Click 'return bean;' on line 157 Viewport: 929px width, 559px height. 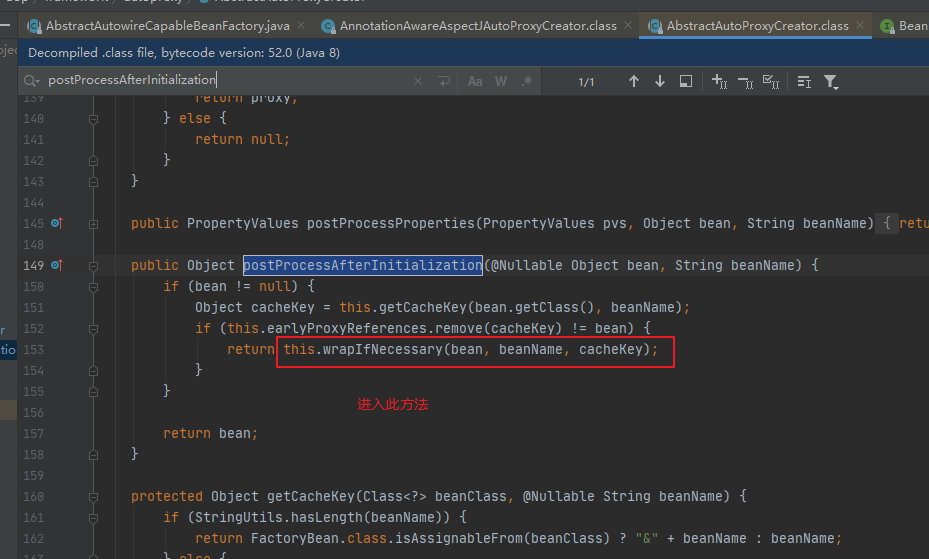(210, 433)
